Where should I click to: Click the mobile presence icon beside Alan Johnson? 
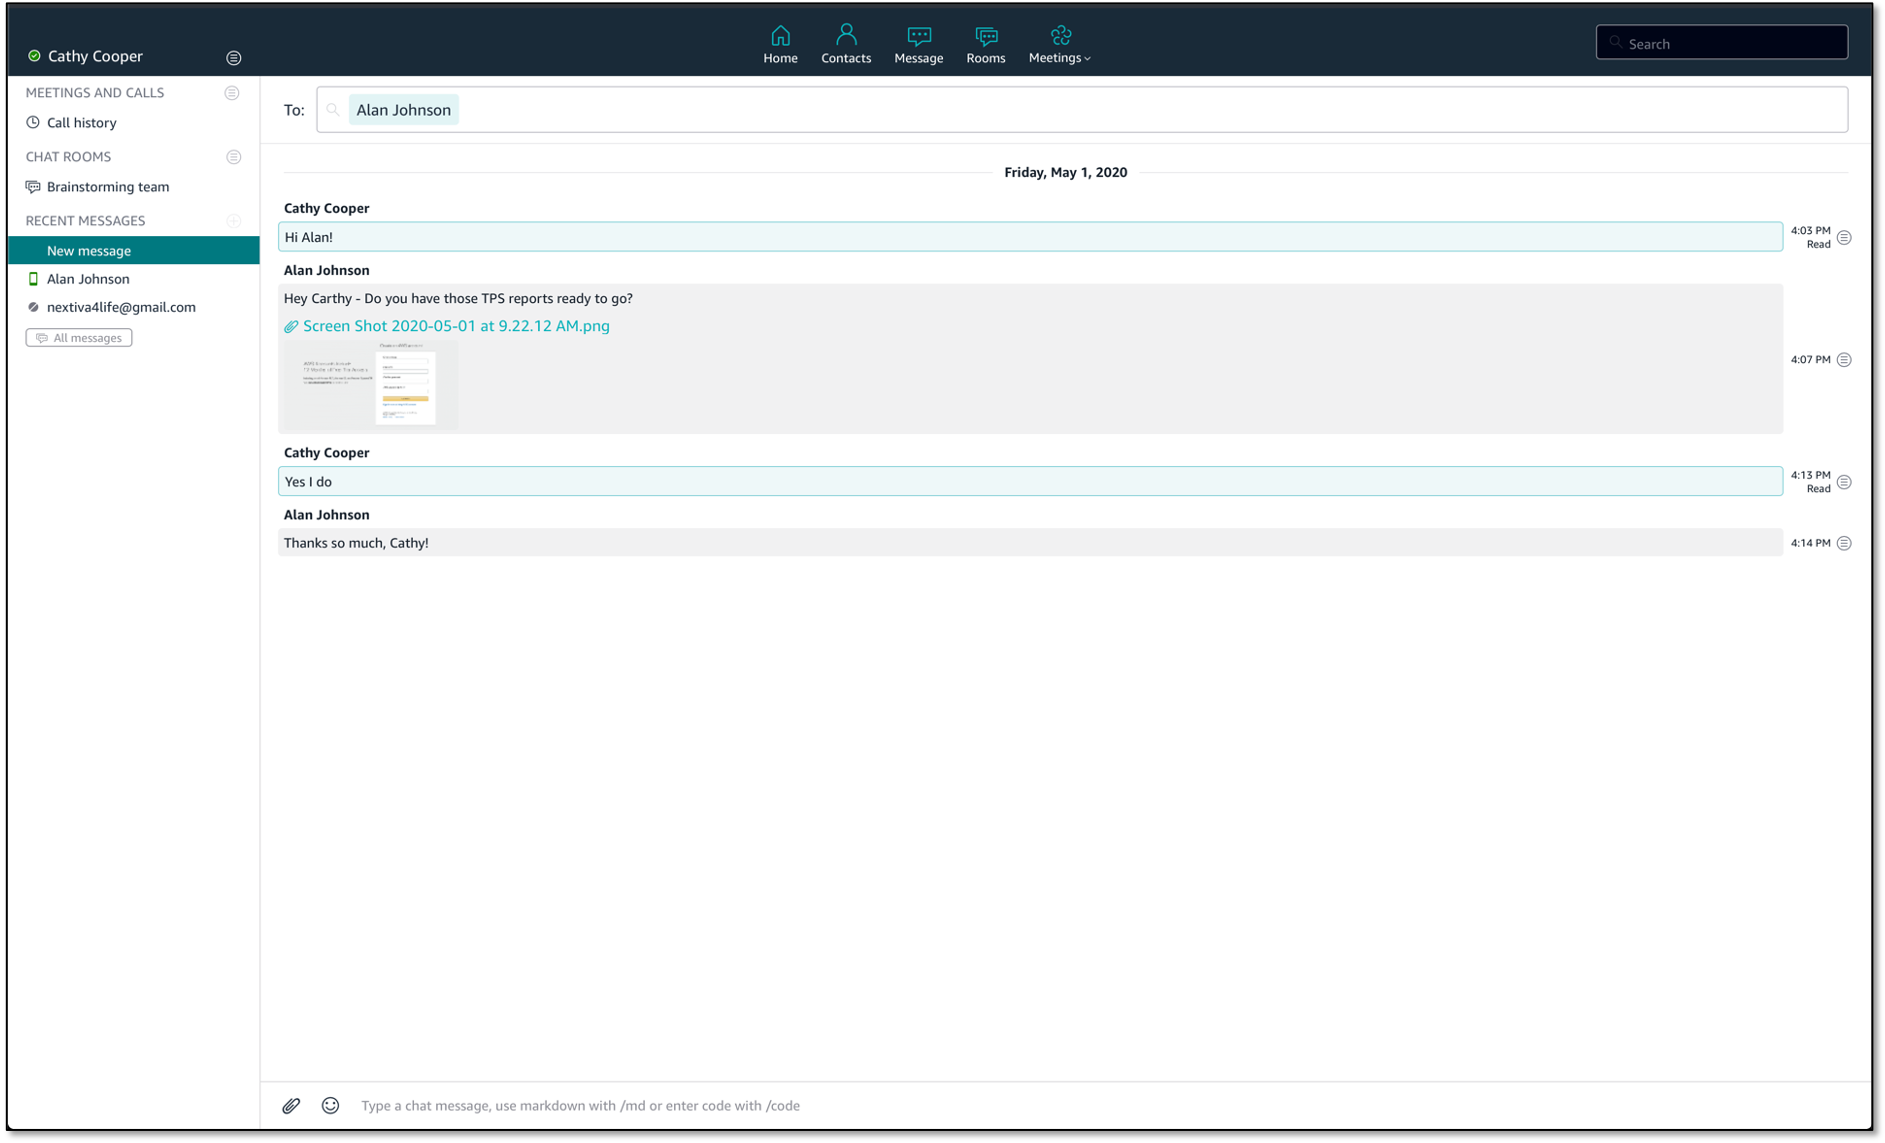(33, 279)
